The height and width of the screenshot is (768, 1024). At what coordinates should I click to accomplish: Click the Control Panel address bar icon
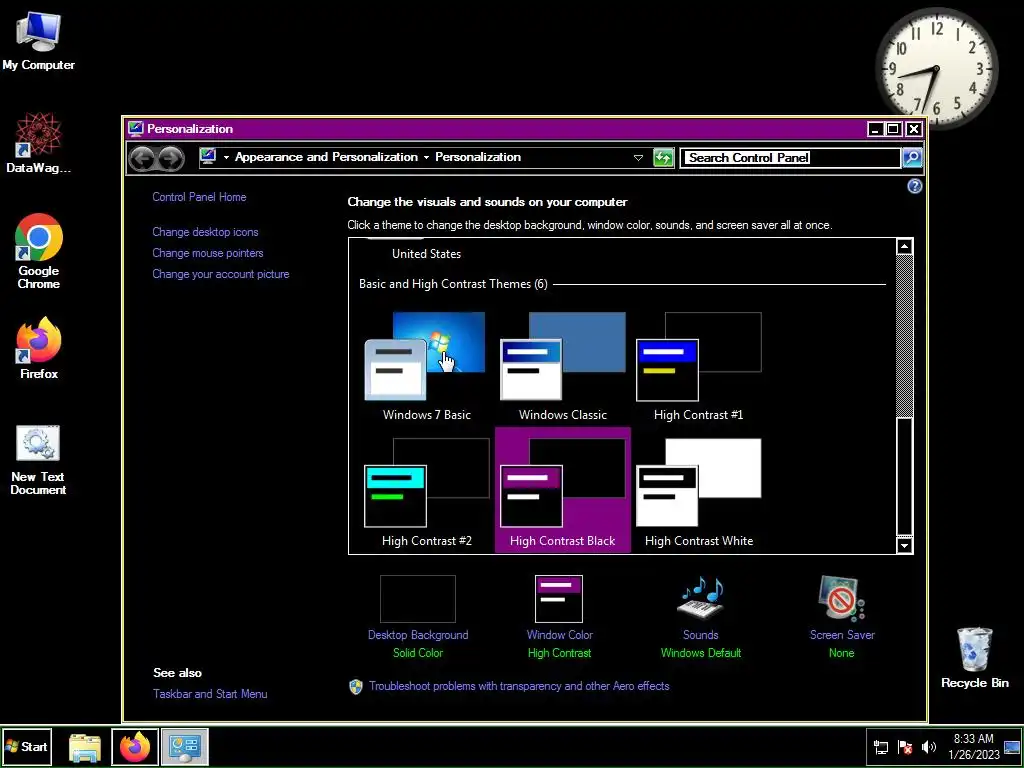click(208, 157)
